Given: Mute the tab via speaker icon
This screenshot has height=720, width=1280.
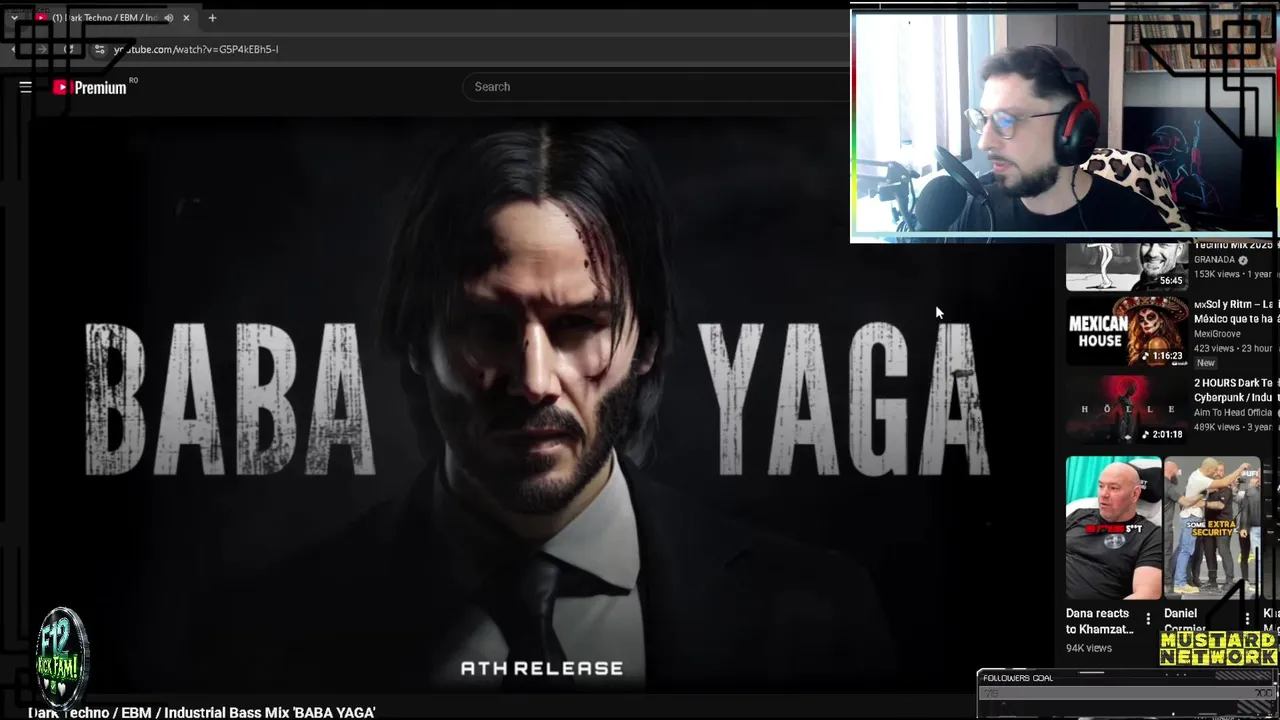Looking at the screenshot, I should (168, 18).
